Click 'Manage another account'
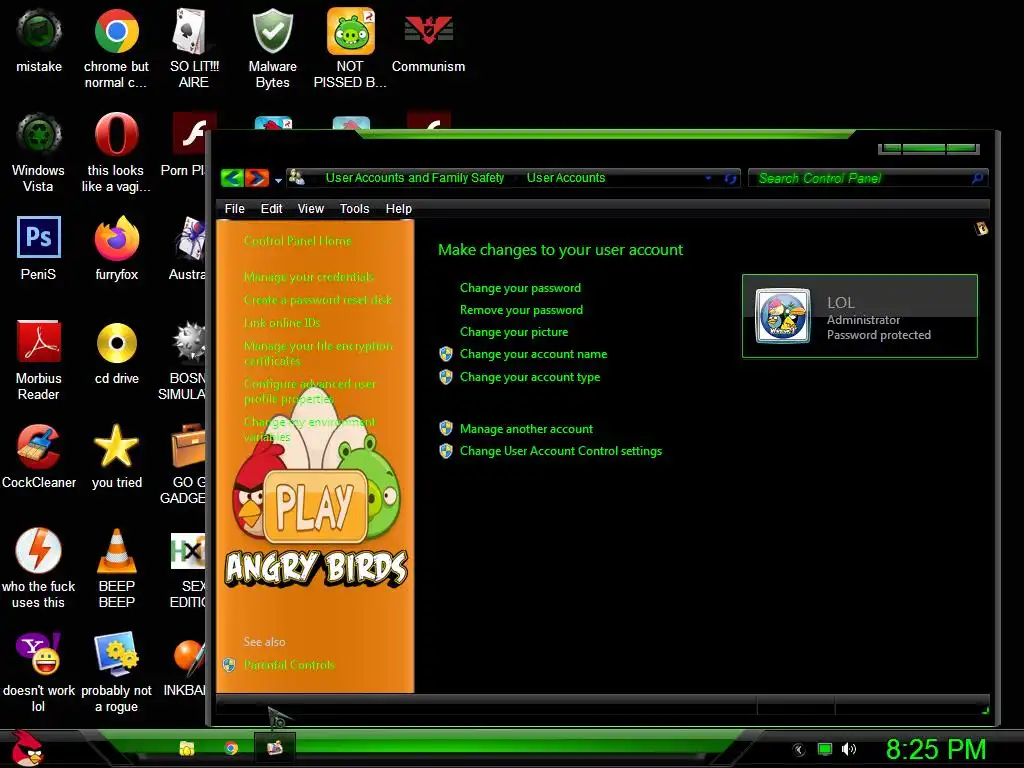This screenshot has width=1024, height=768. point(526,429)
